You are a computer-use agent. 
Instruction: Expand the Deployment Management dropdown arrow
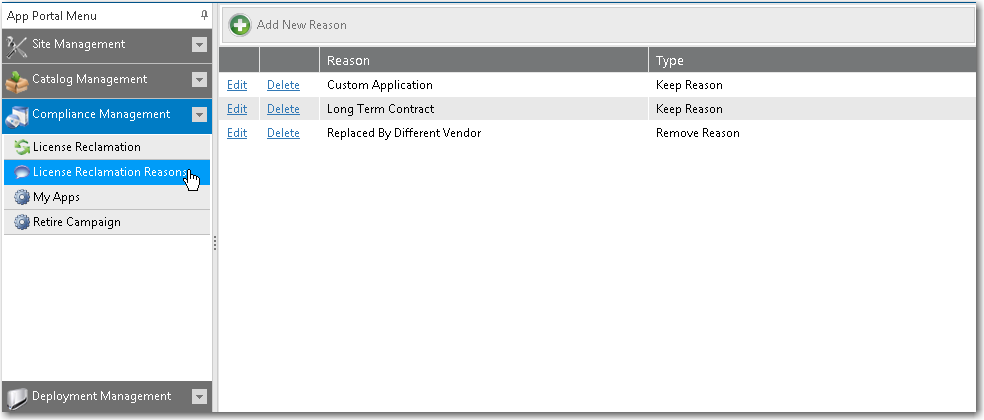[199, 397]
